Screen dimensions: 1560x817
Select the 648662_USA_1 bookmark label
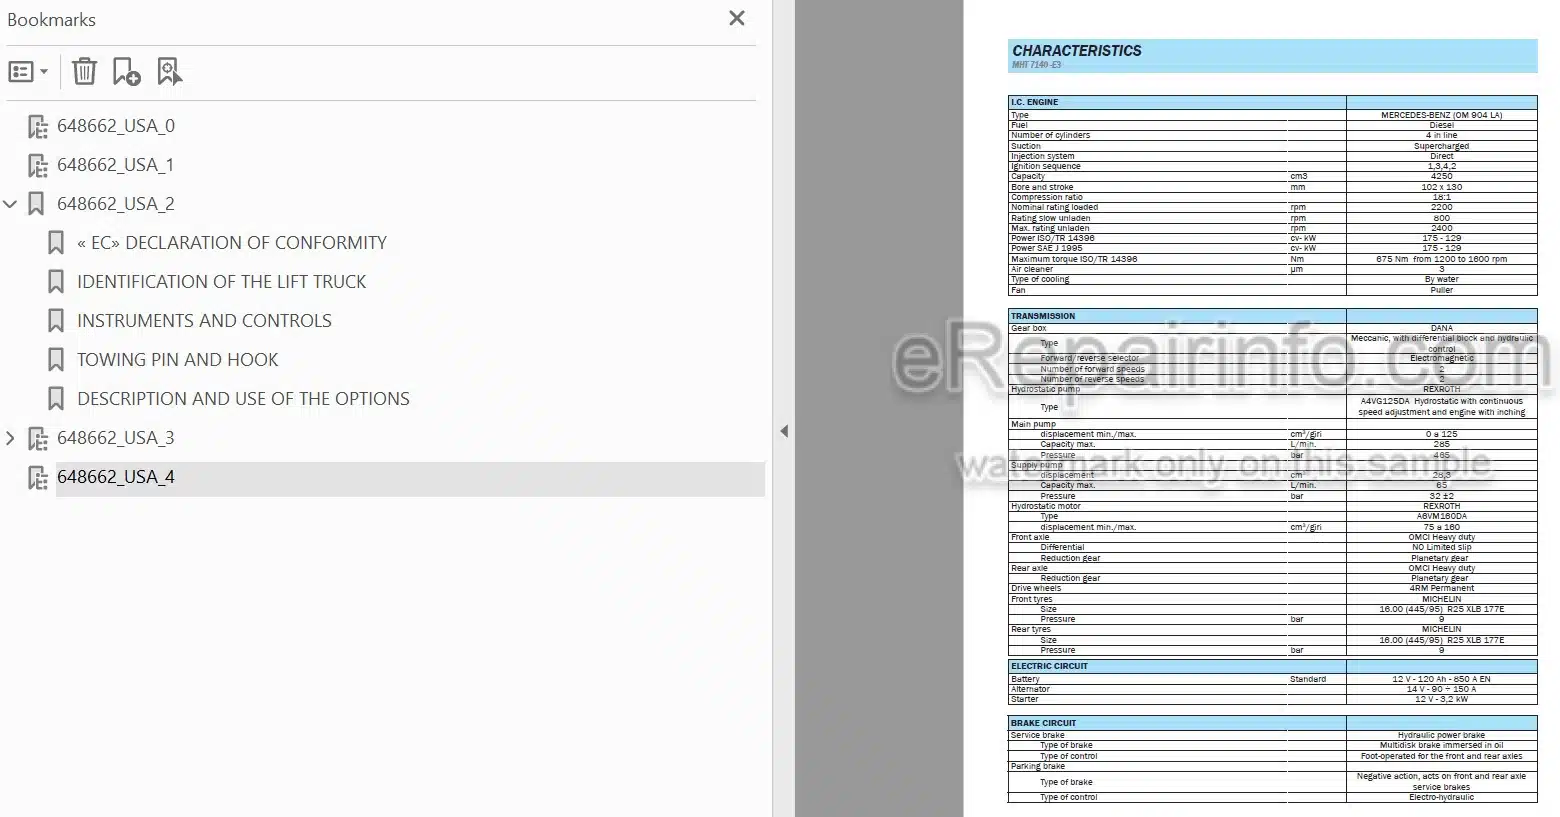(x=116, y=165)
